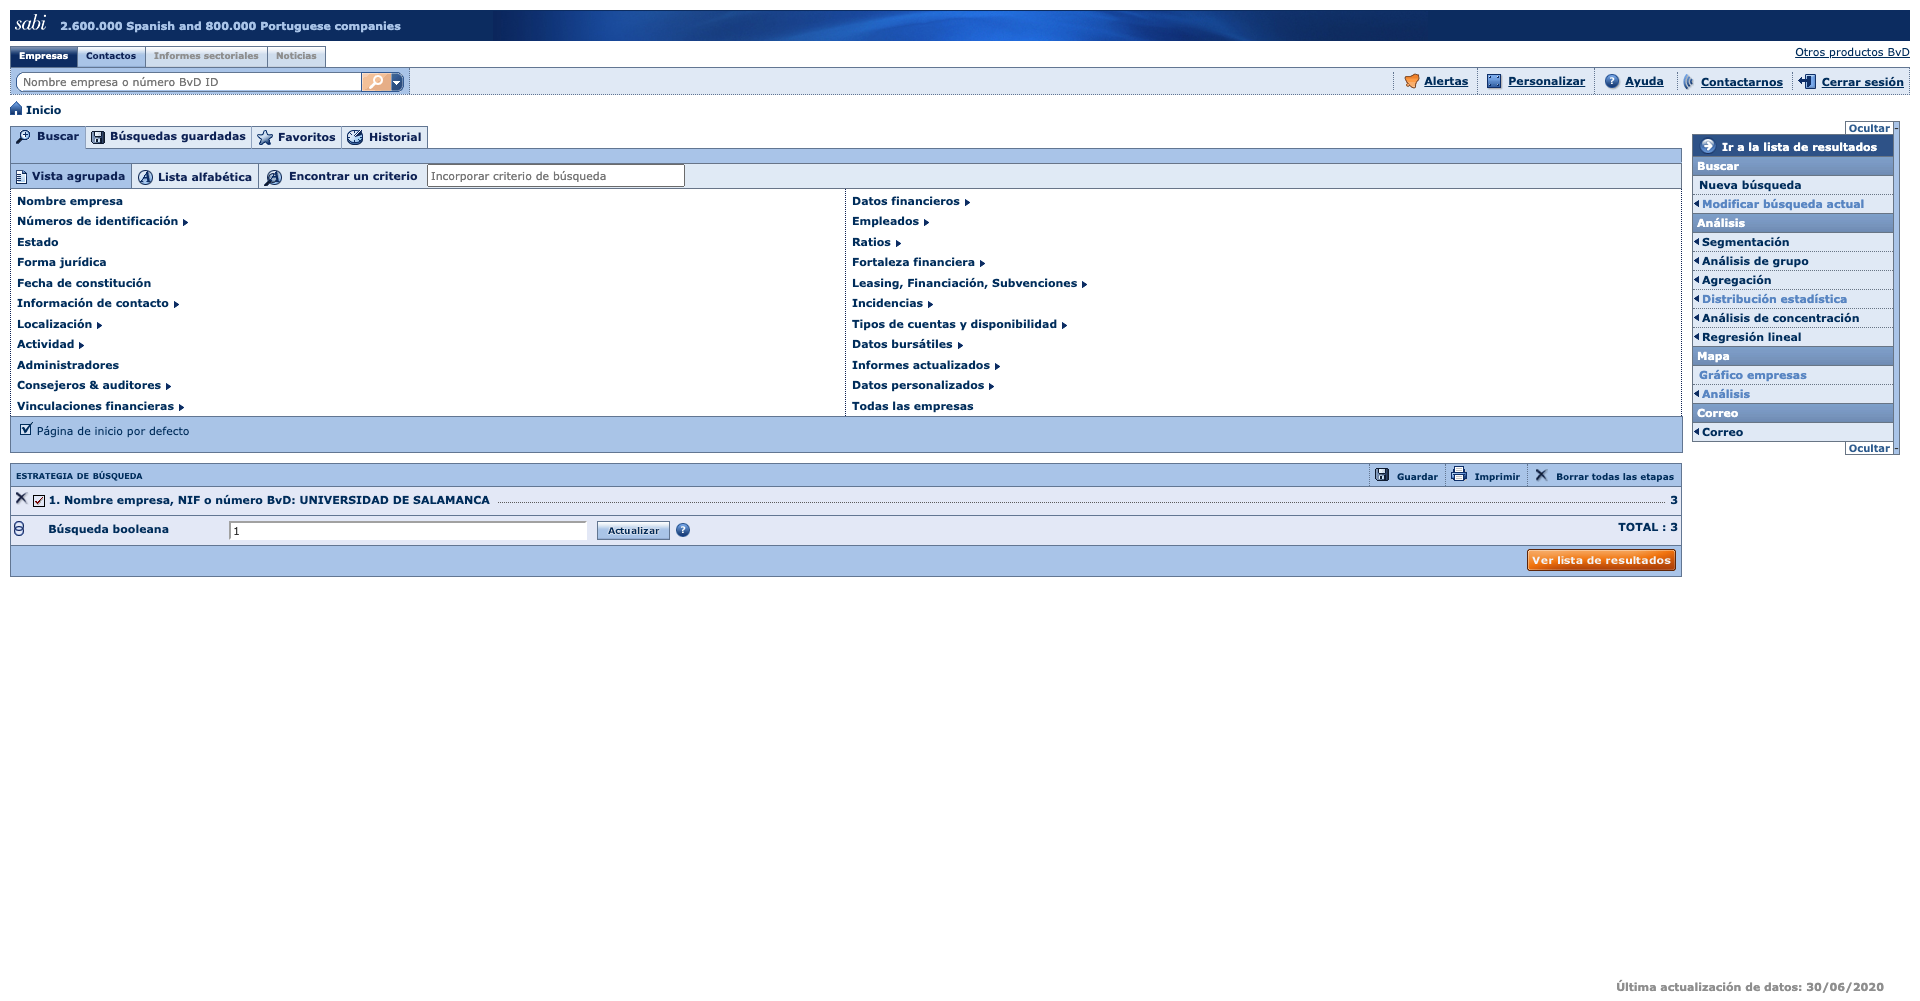This screenshot has height=1001, width=1920.
Task: Click the Ayuda question mark icon
Action: point(1612,81)
